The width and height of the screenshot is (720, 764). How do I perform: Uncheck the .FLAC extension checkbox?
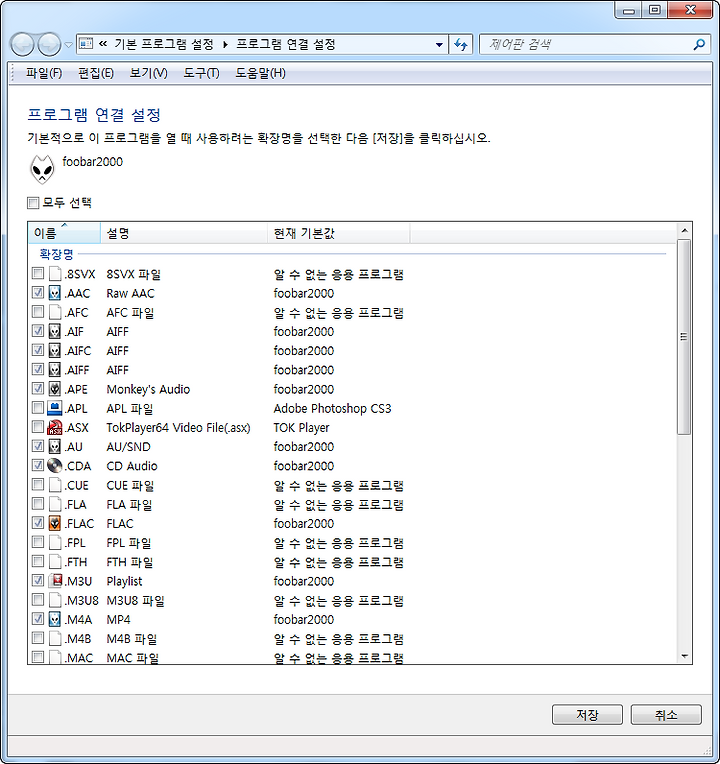pos(38,522)
